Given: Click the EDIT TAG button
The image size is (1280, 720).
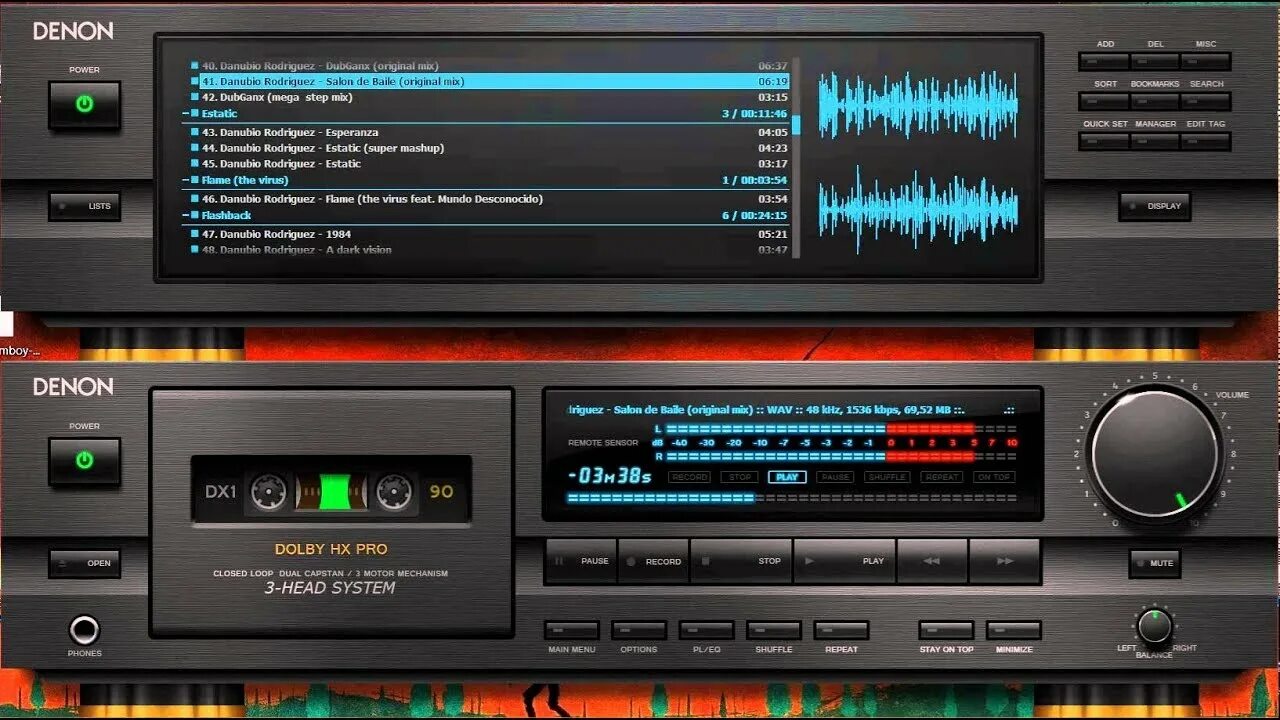Looking at the screenshot, I should (1206, 141).
